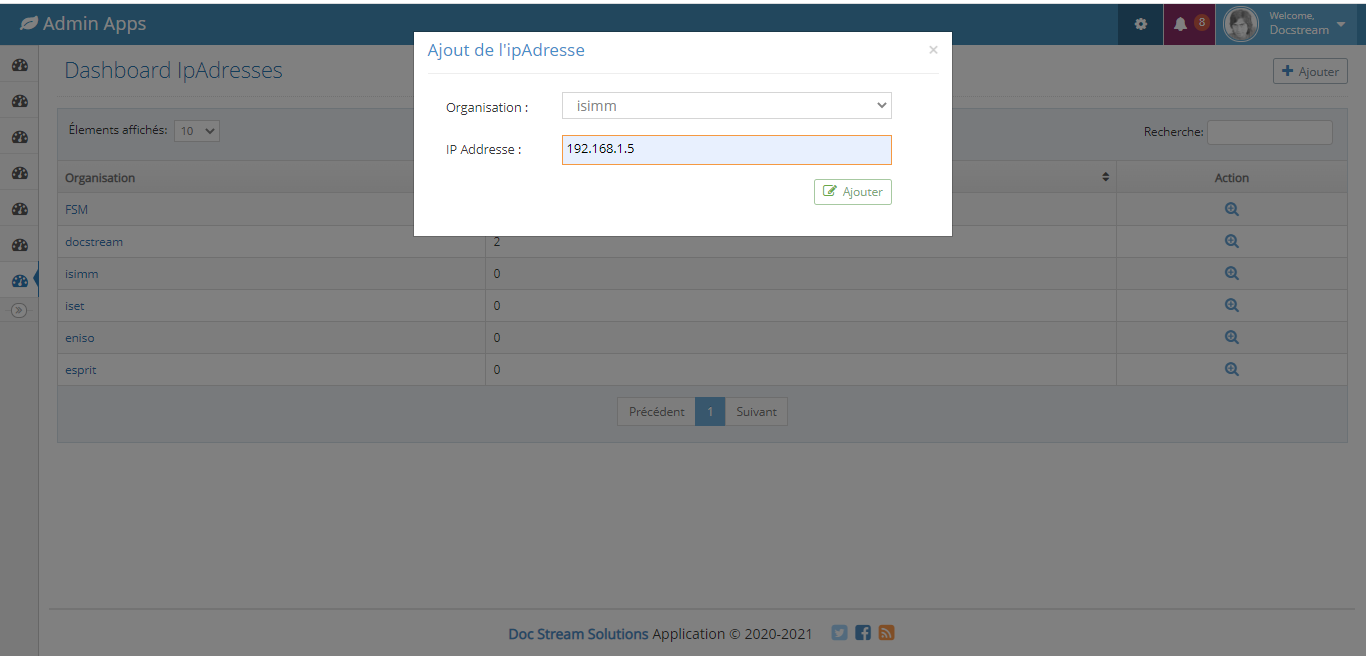The width and height of the screenshot is (1366, 656).
Task: Open the Organisation dropdown showing isimm
Action: click(727, 105)
